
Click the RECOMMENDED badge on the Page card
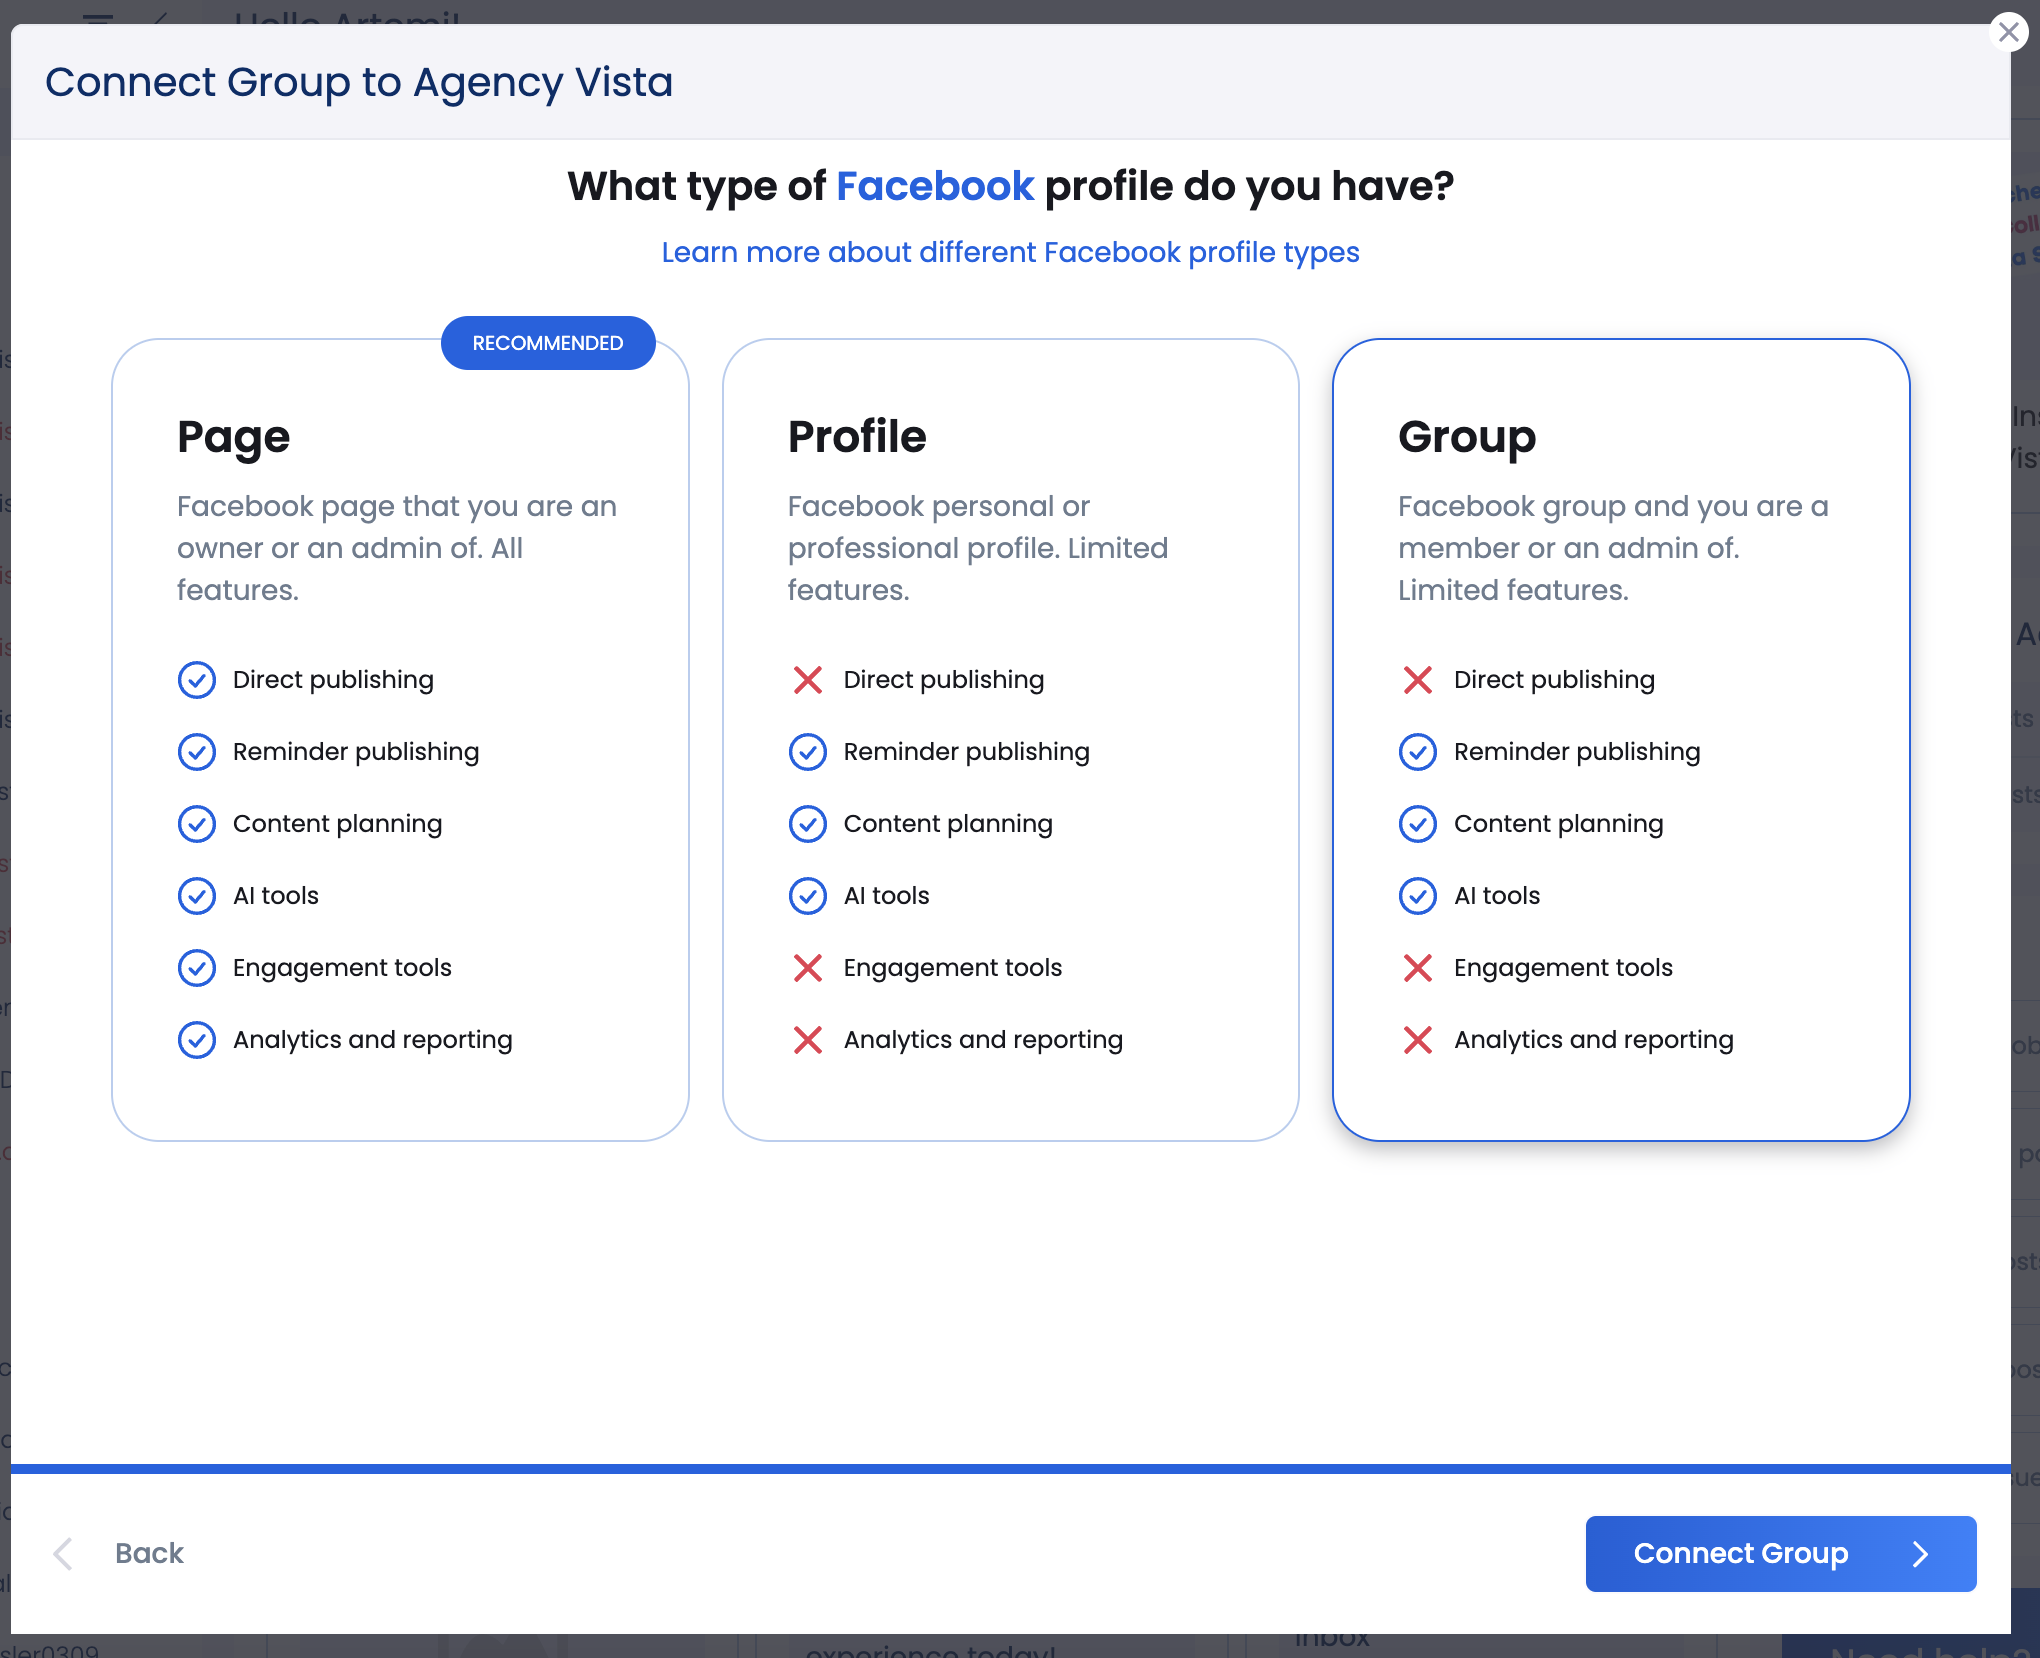tap(548, 342)
